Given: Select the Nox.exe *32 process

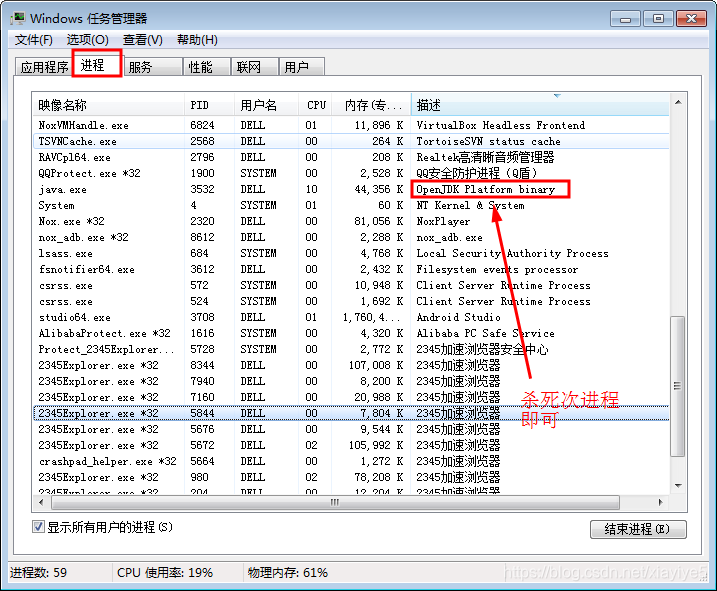Looking at the screenshot, I should [x=351, y=221].
